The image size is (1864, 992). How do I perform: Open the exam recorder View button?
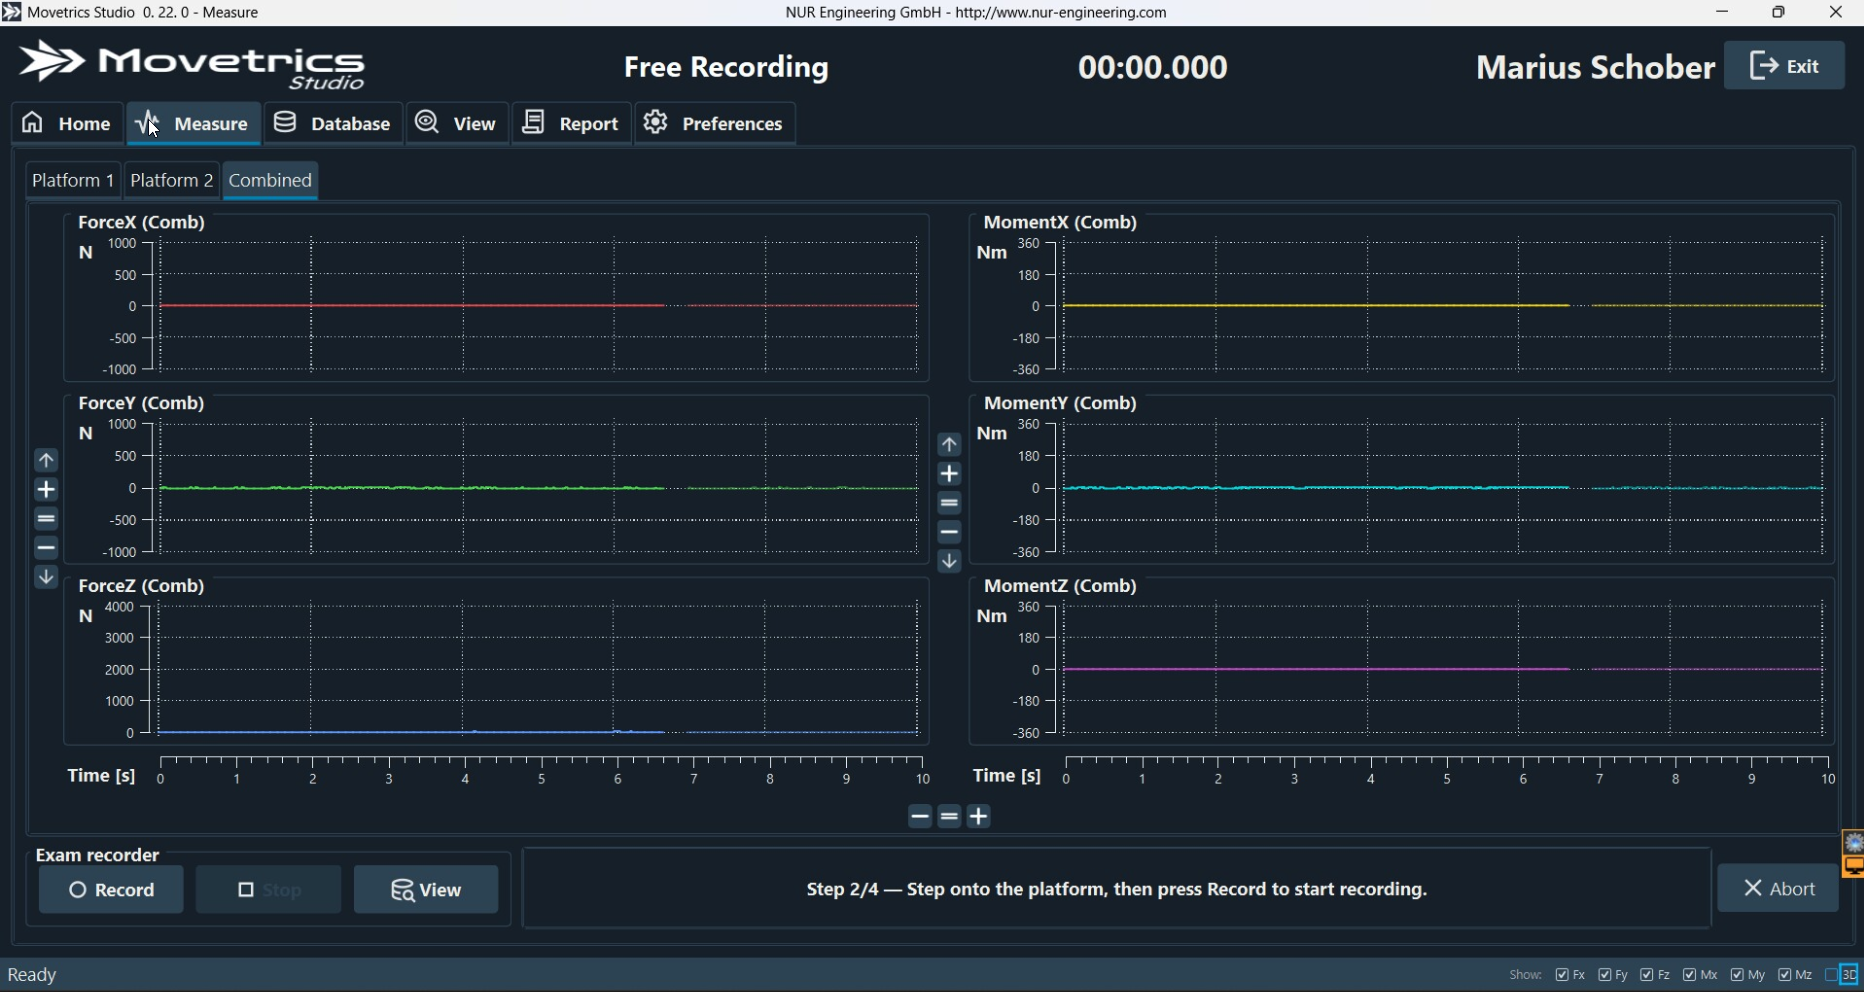click(x=426, y=890)
